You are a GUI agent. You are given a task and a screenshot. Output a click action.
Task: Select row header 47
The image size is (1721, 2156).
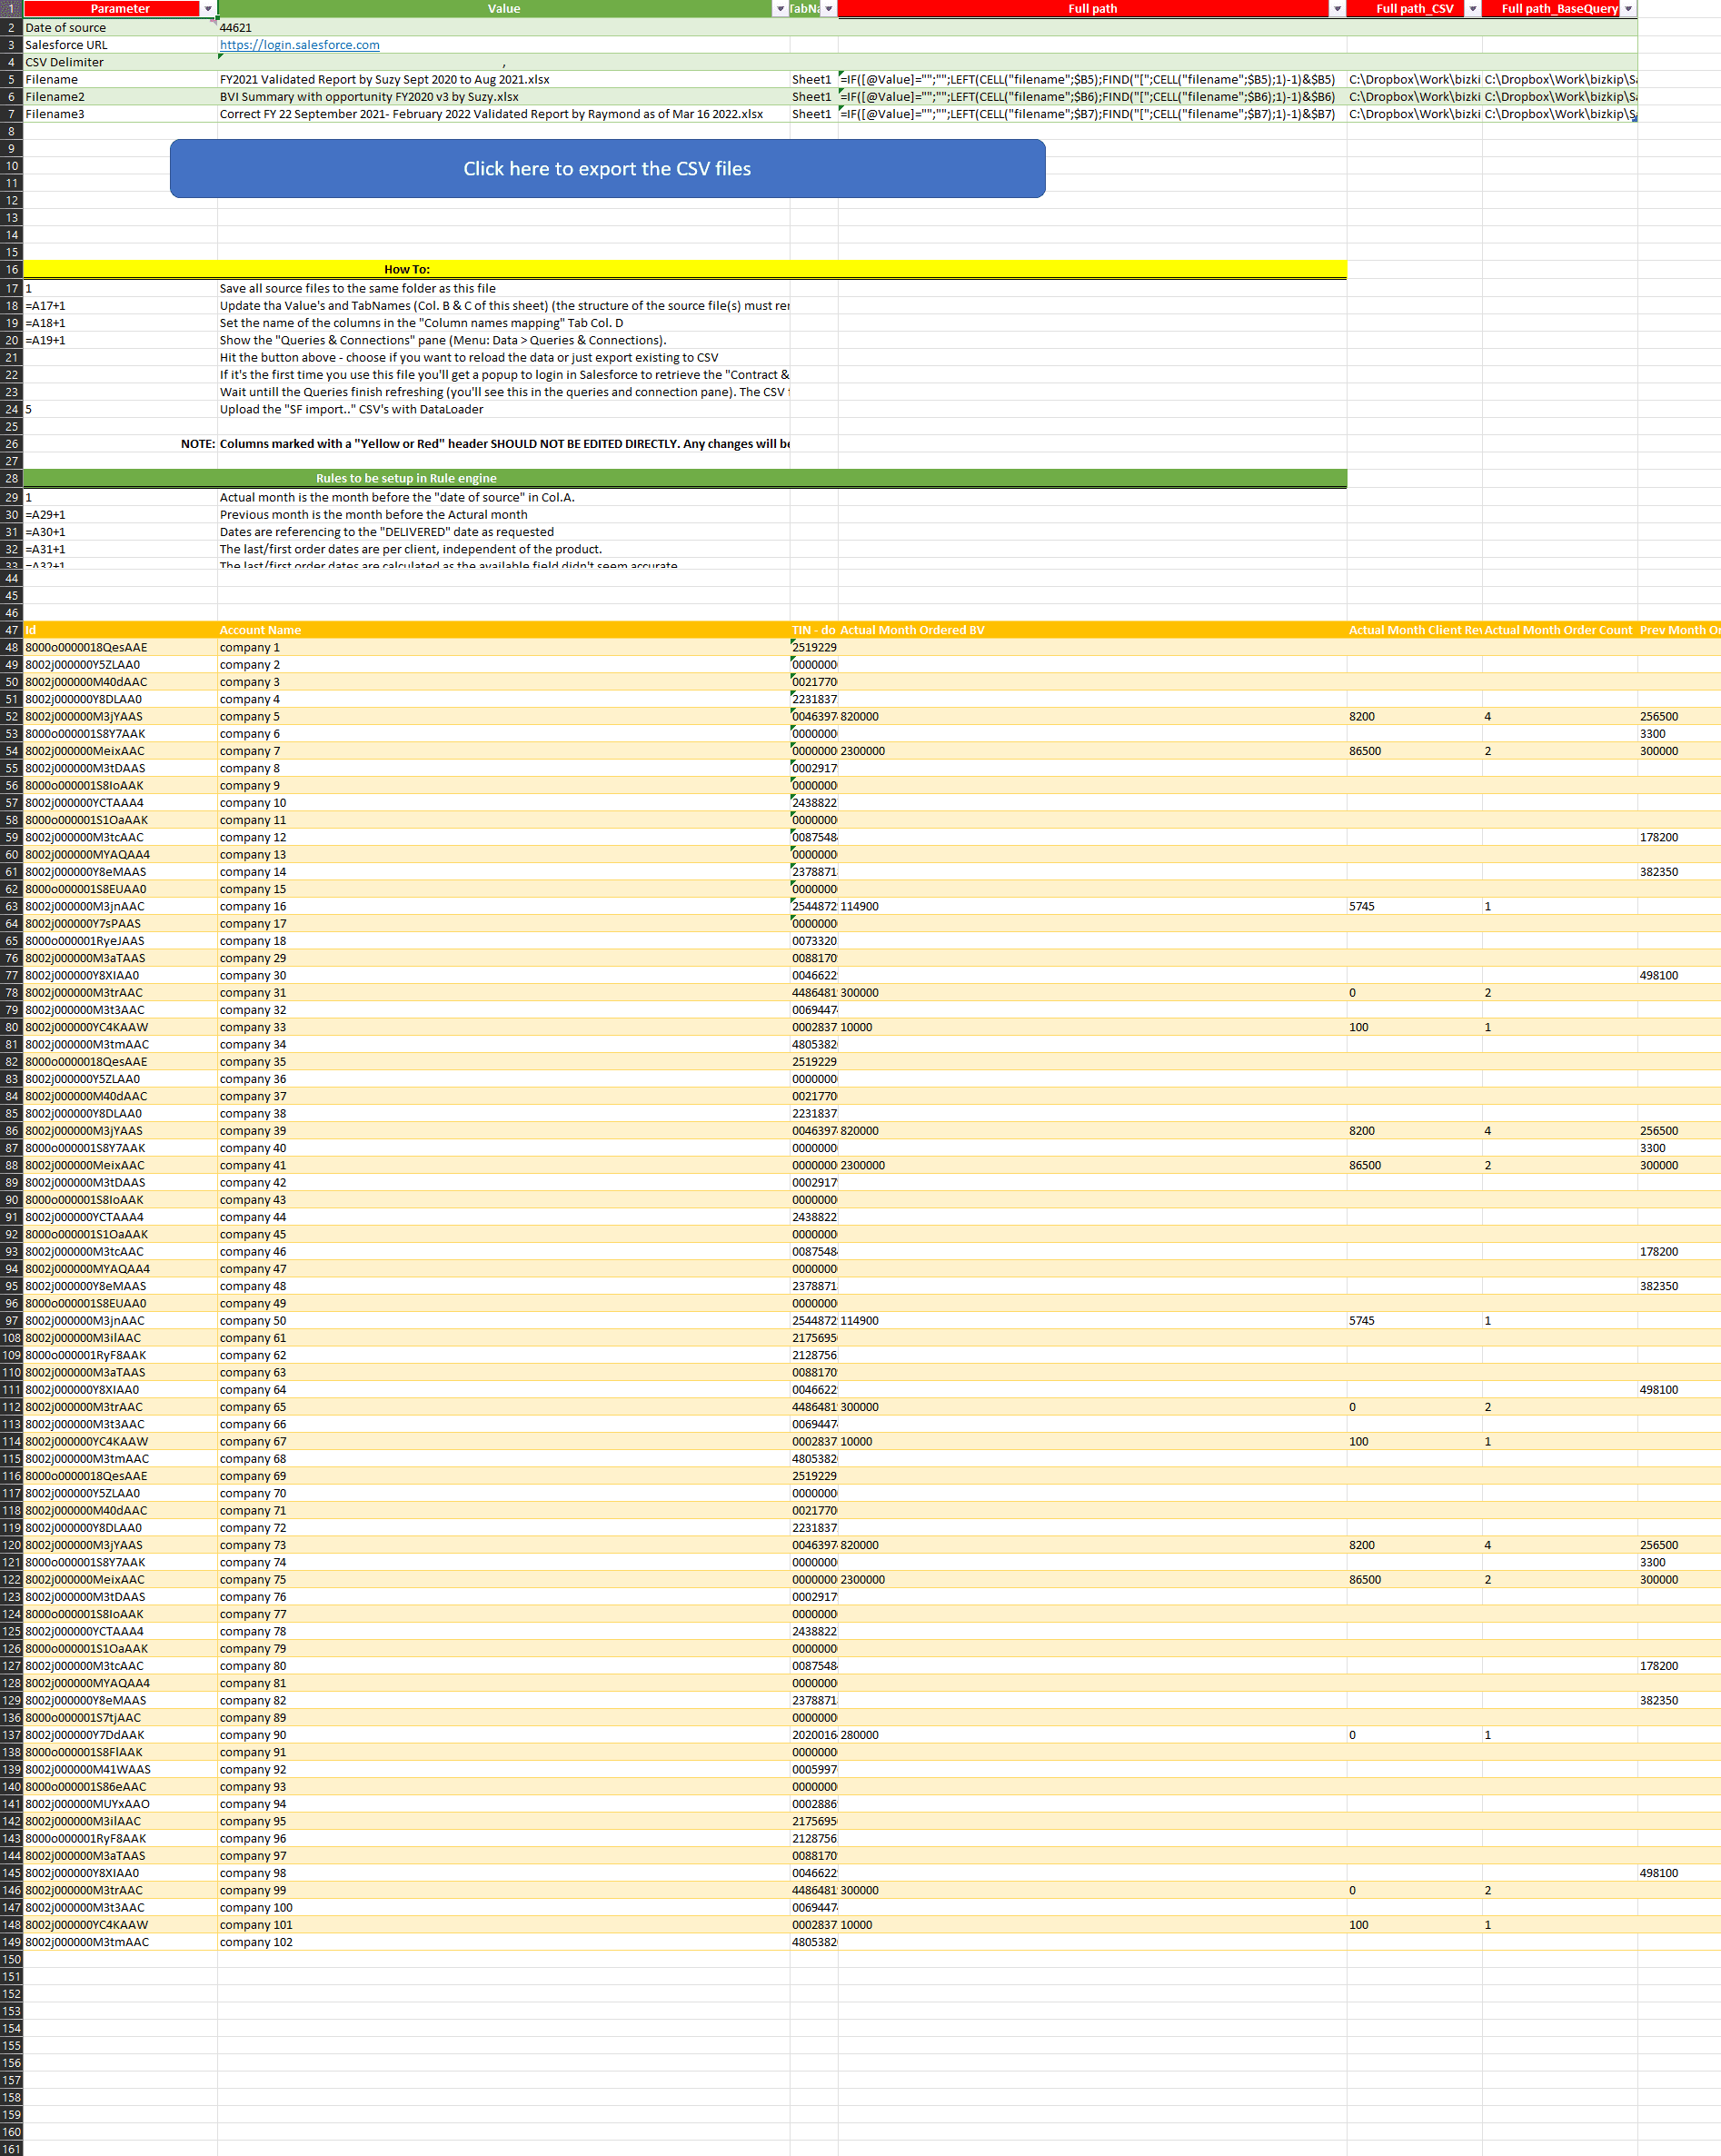(x=12, y=630)
